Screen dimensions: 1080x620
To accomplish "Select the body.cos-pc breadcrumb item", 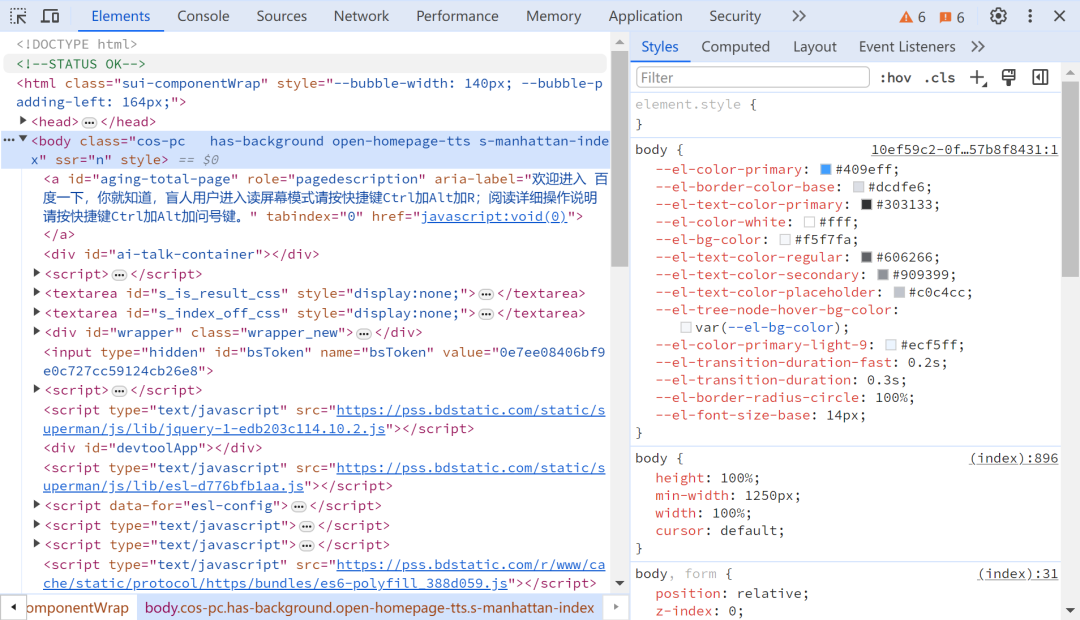I will coord(369,608).
